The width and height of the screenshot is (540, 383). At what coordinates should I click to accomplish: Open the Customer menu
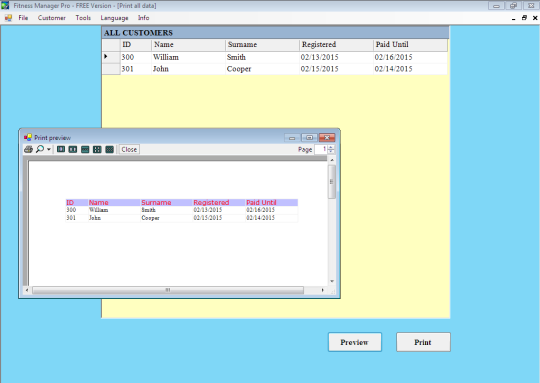click(x=52, y=18)
